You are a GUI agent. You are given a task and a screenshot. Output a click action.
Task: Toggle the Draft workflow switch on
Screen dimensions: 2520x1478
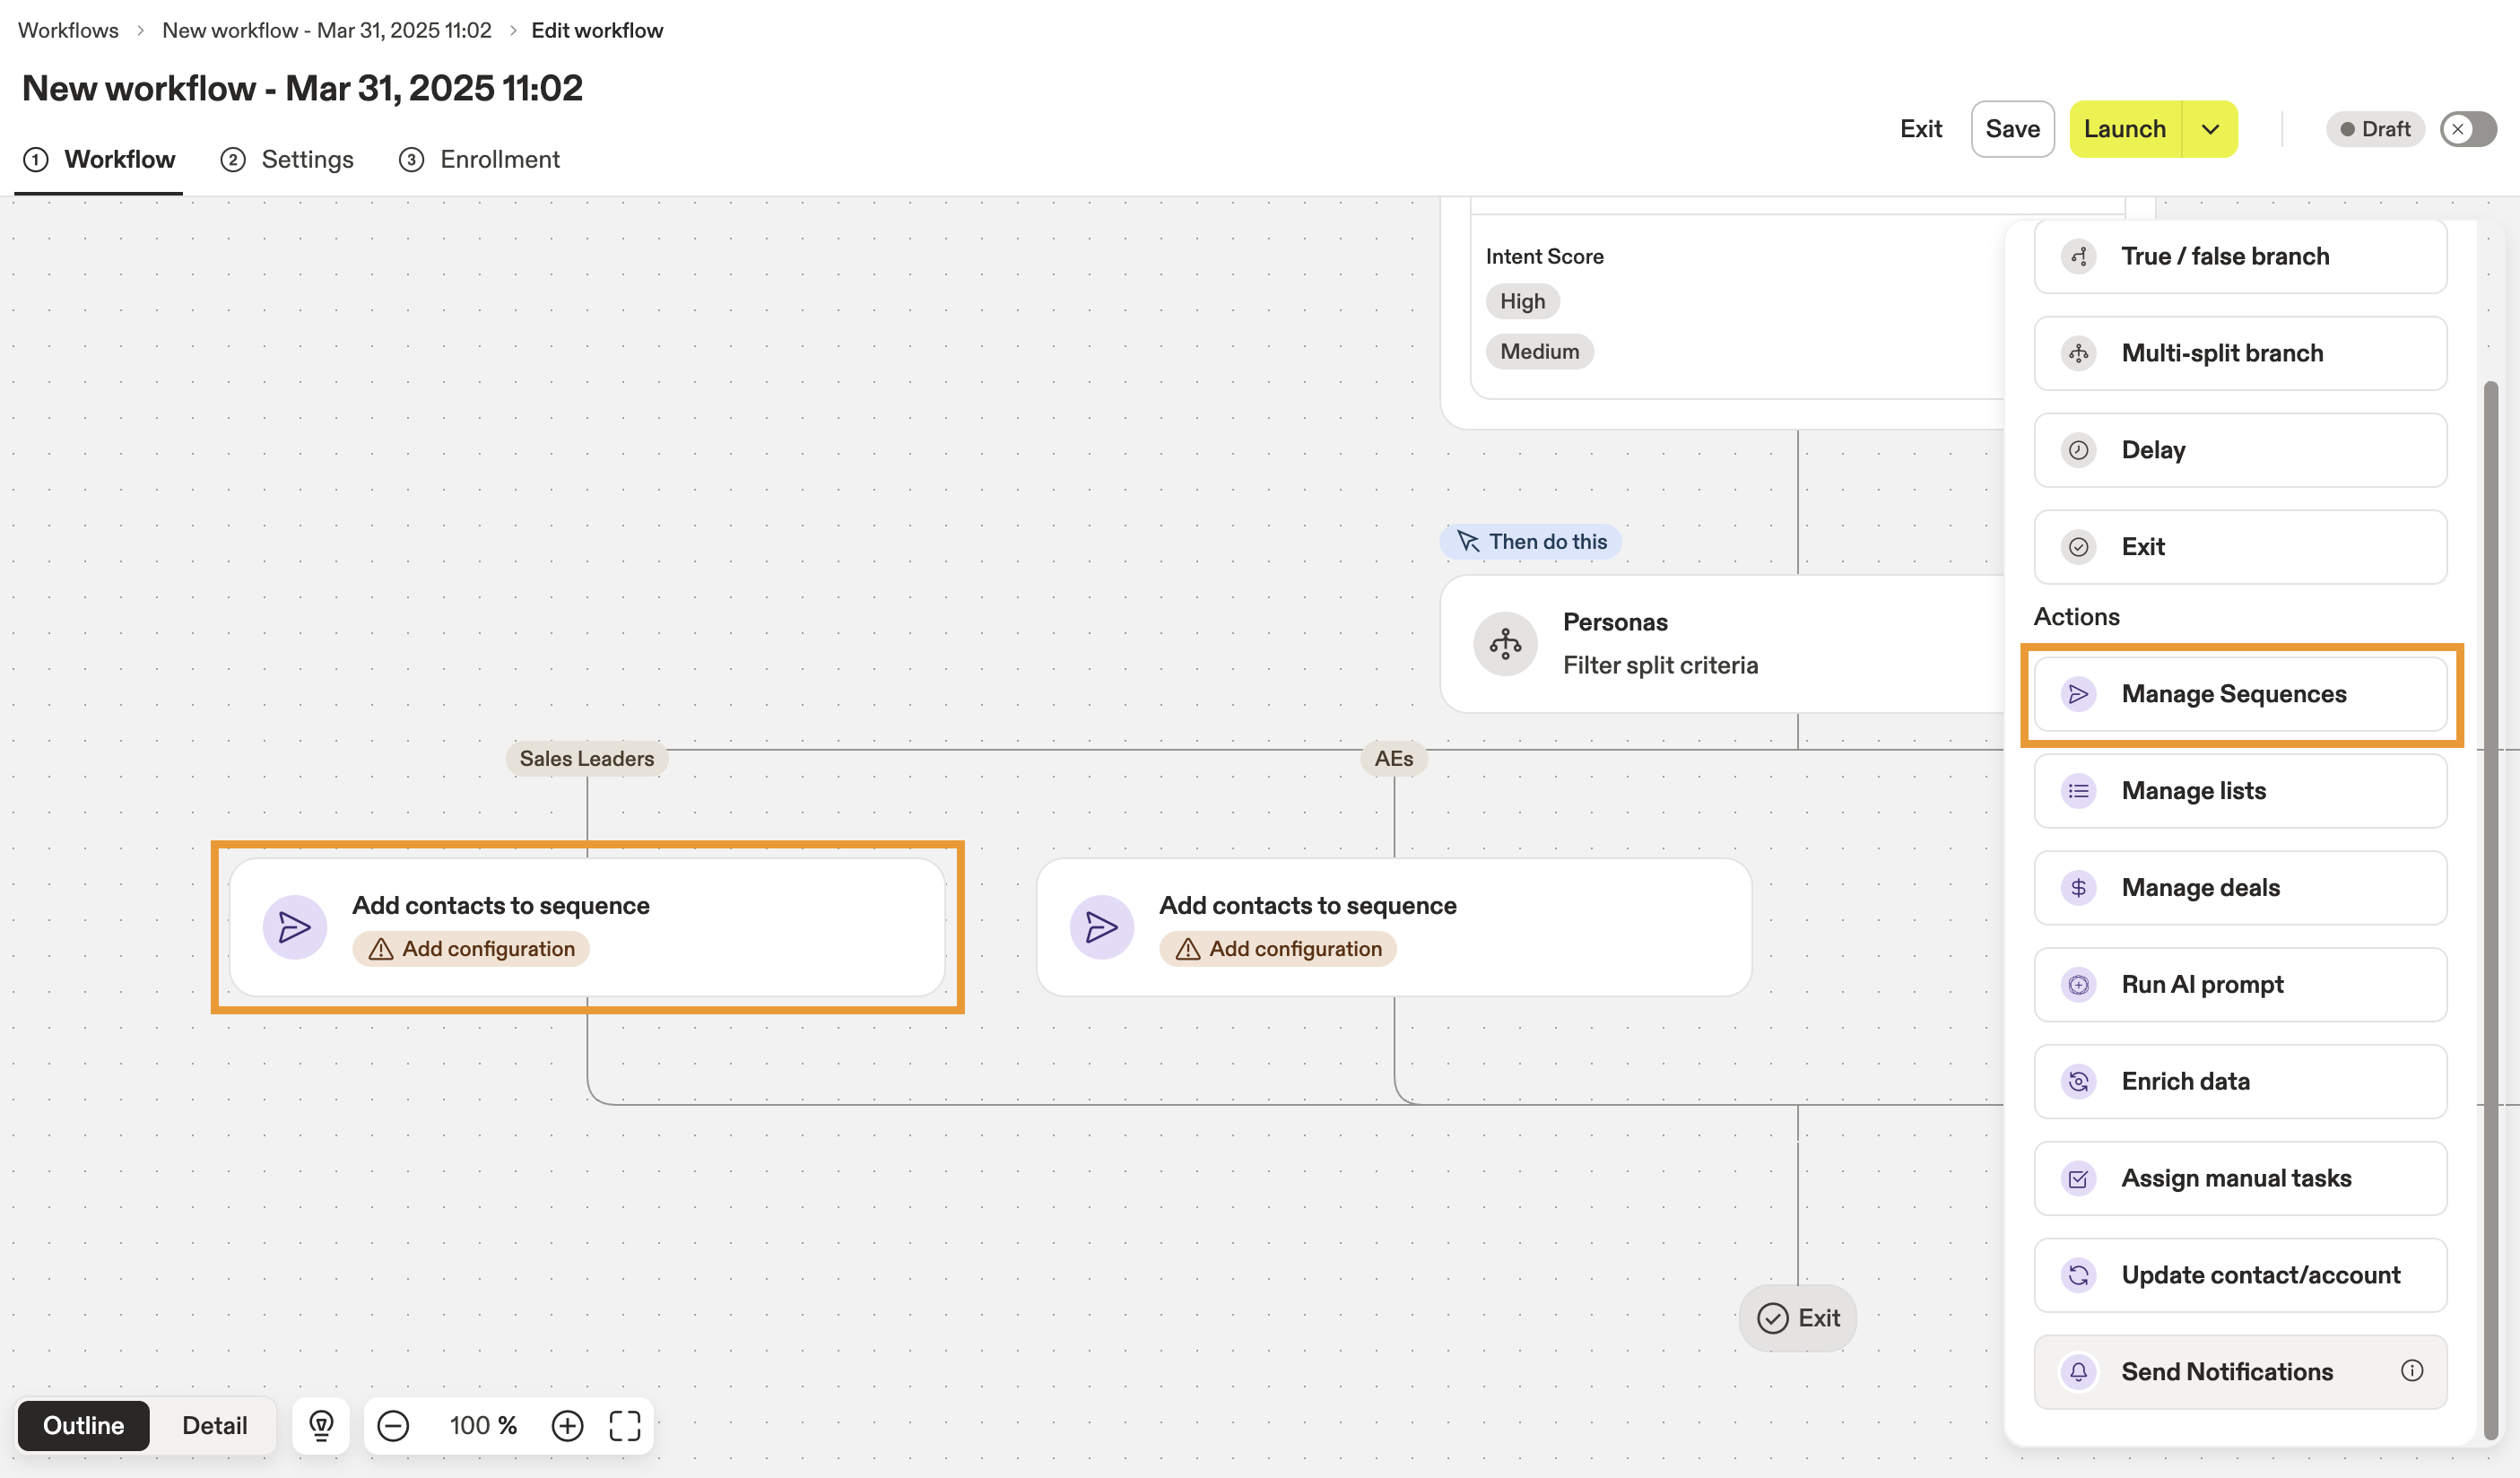[2467, 129]
